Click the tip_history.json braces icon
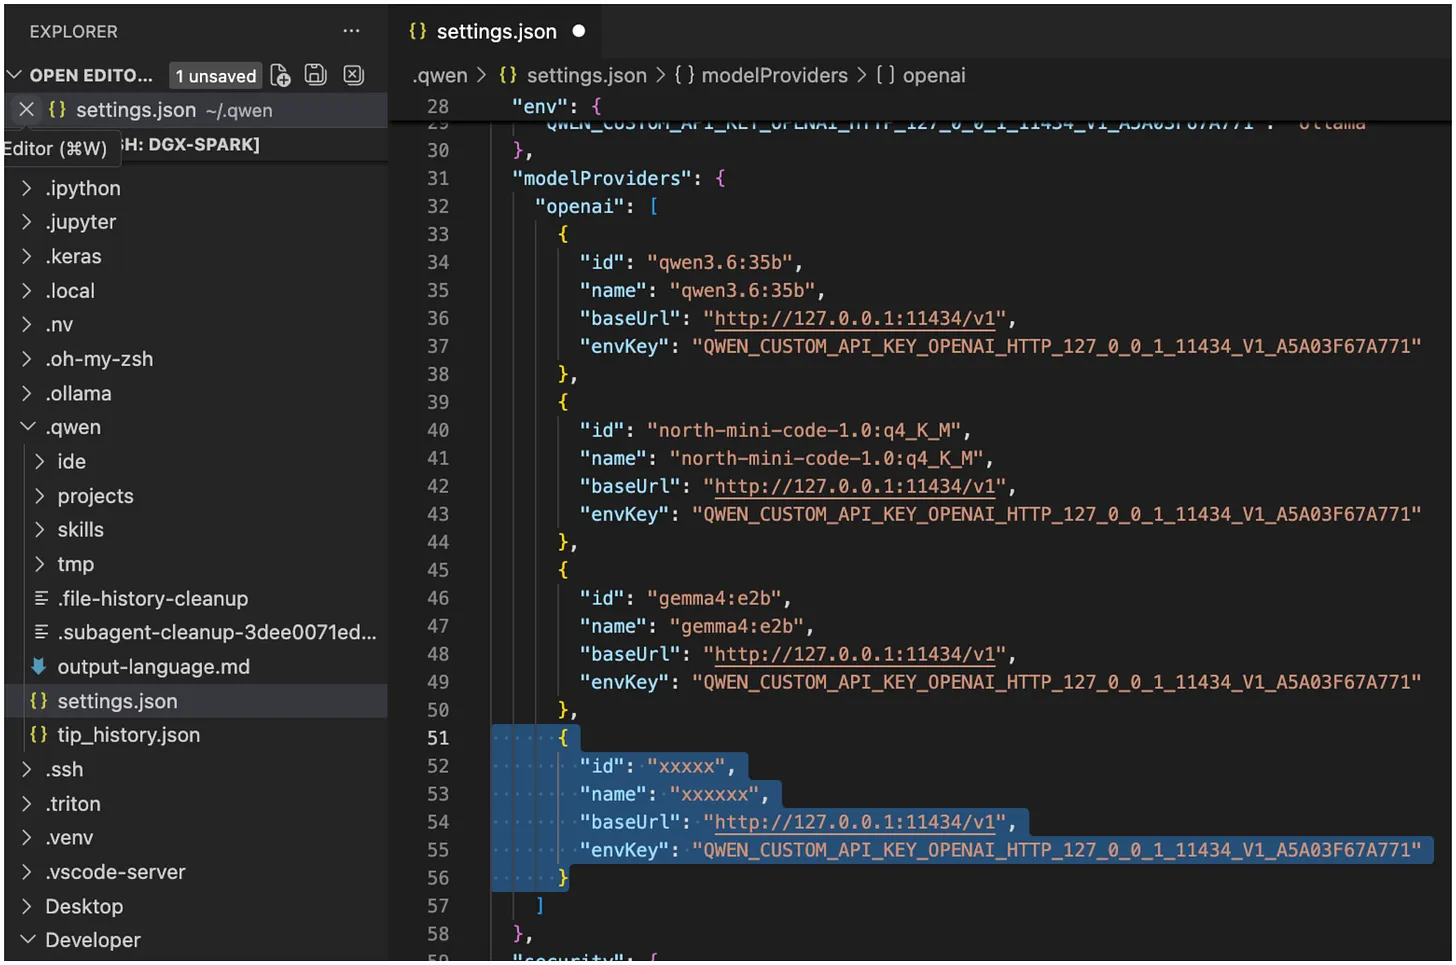The width and height of the screenshot is (1456, 965). [39, 735]
